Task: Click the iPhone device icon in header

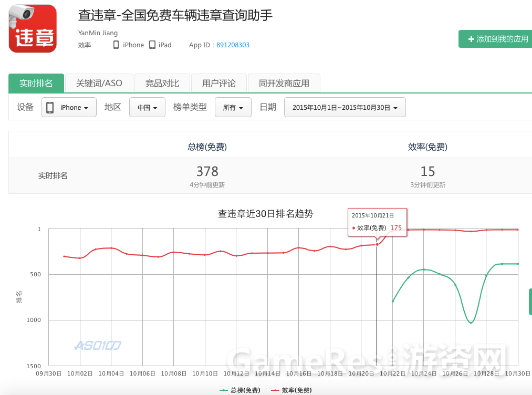Action: click(x=116, y=45)
